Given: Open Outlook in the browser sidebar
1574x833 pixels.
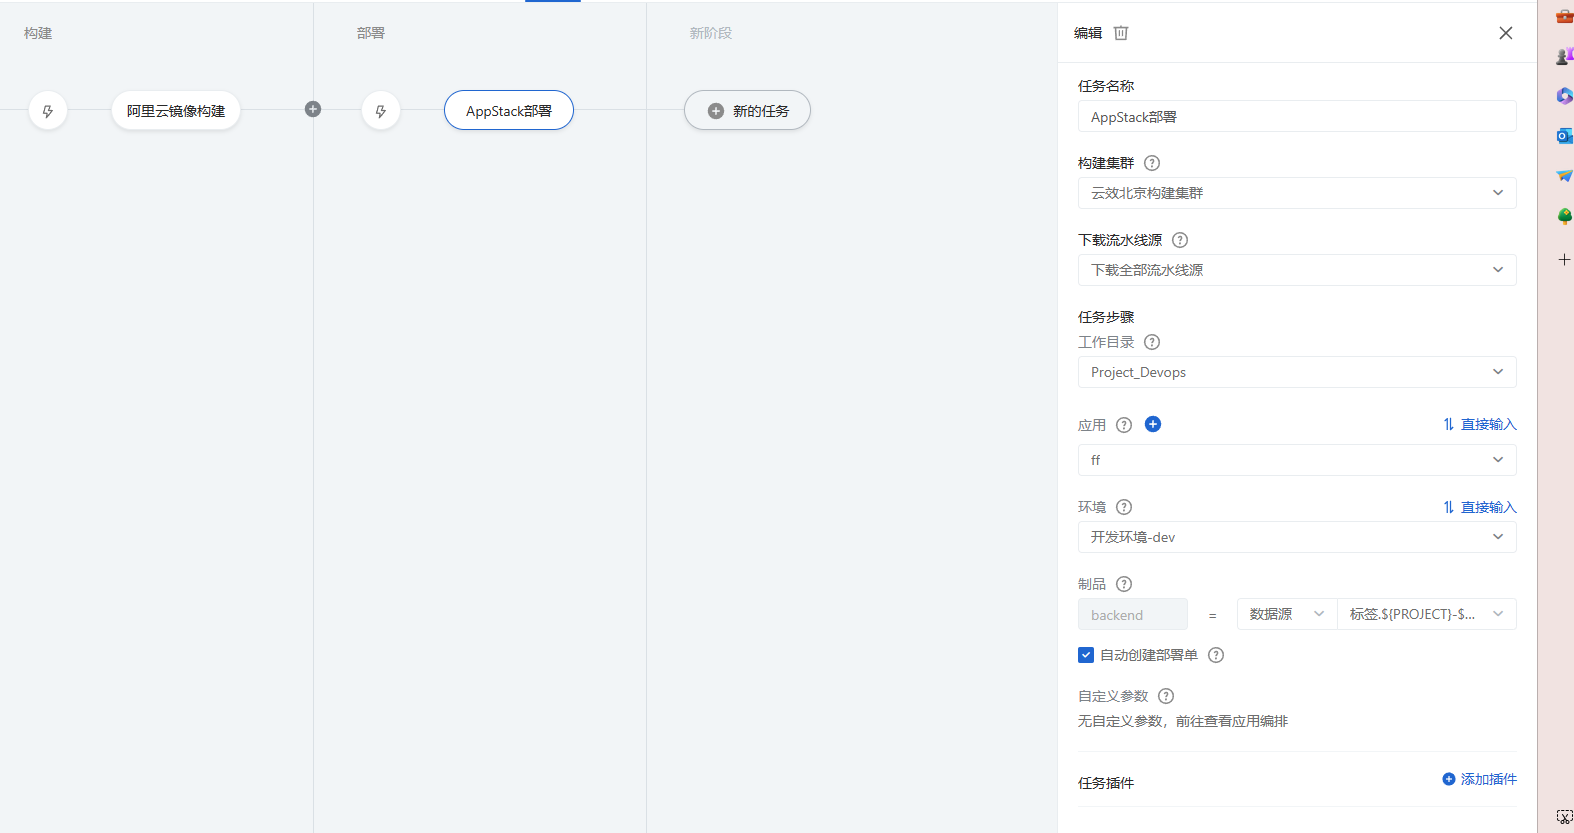Looking at the screenshot, I should [x=1564, y=136].
